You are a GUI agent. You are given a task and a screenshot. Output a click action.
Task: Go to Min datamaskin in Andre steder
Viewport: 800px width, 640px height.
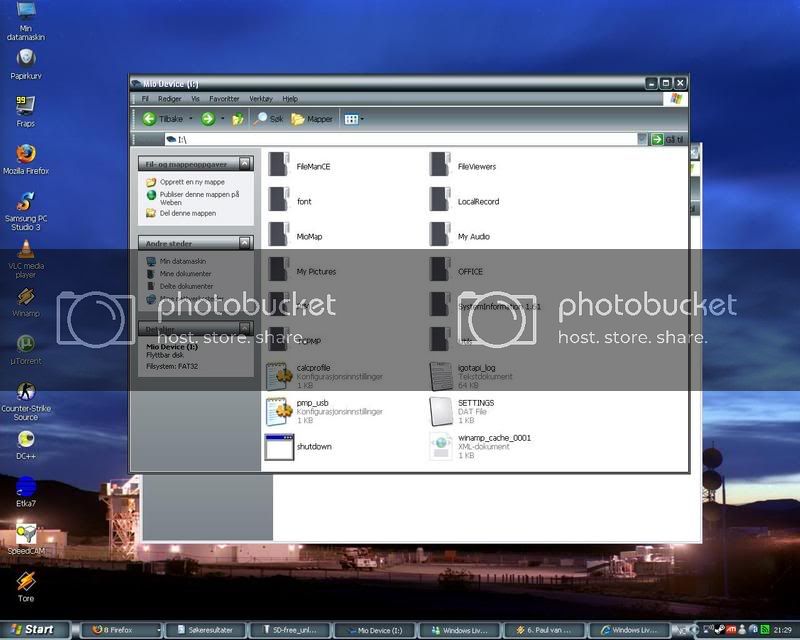point(177,261)
